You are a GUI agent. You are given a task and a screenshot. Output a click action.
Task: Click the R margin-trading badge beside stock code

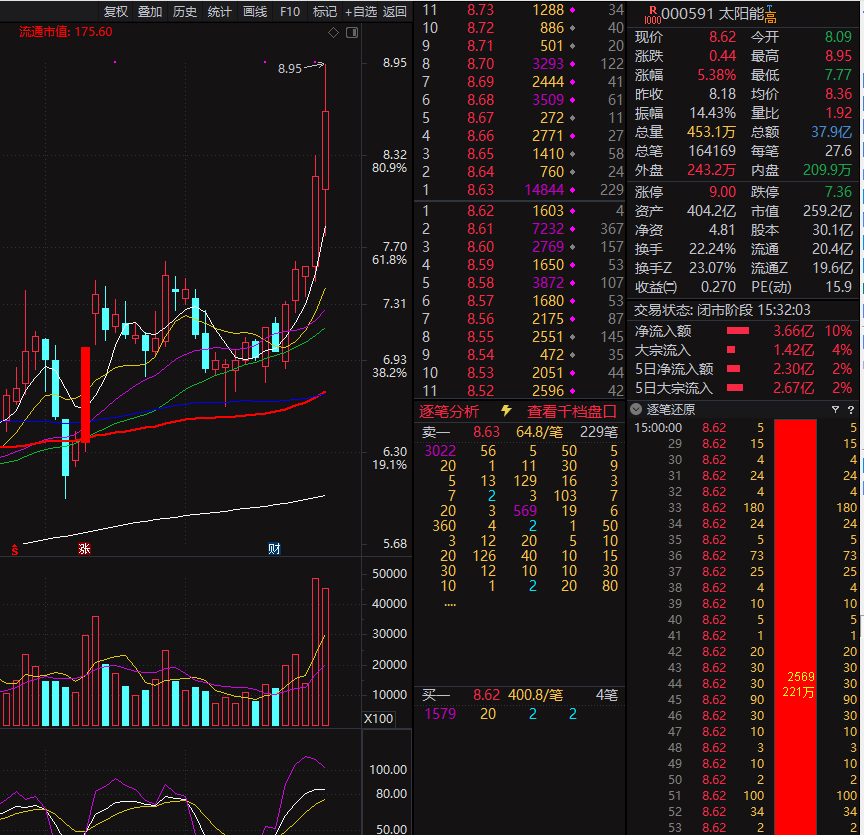[653, 11]
